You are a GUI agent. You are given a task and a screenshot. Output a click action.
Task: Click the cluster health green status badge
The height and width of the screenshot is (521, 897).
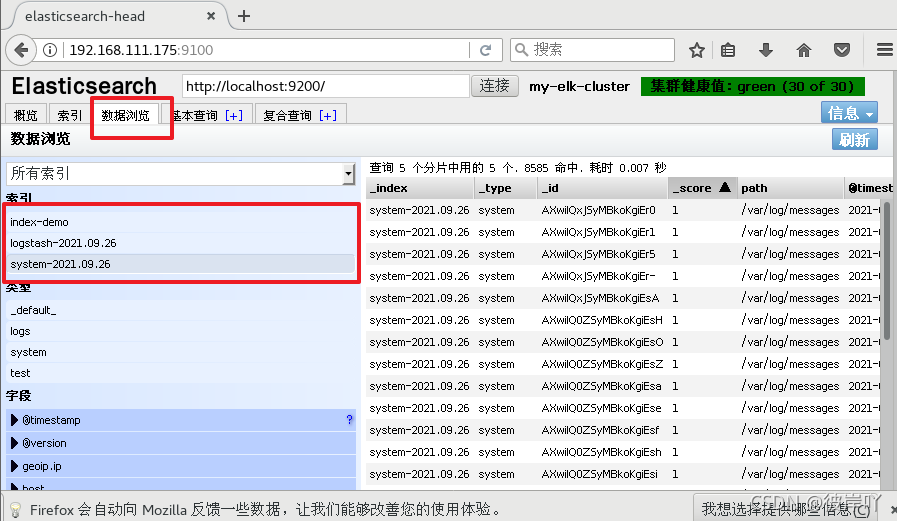pyautogui.click(x=752, y=86)
